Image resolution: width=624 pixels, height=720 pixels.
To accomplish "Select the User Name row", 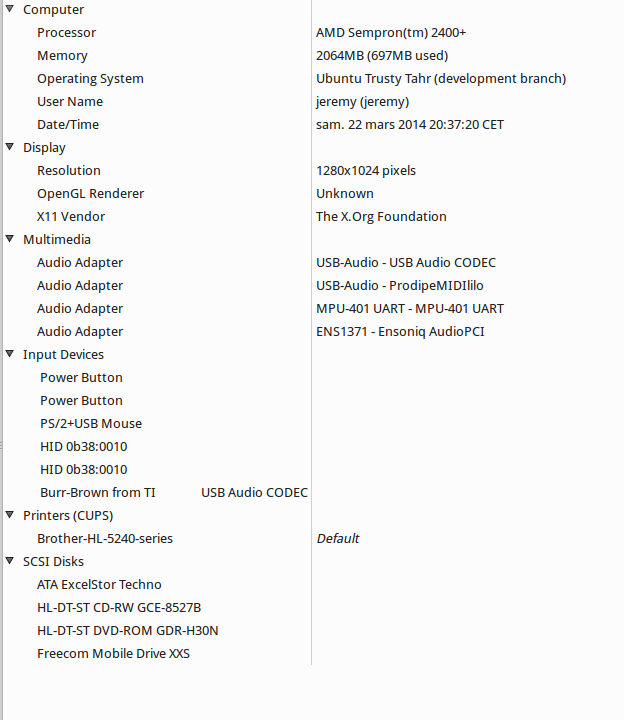I will pyautogui.click(x=70, y=102).
